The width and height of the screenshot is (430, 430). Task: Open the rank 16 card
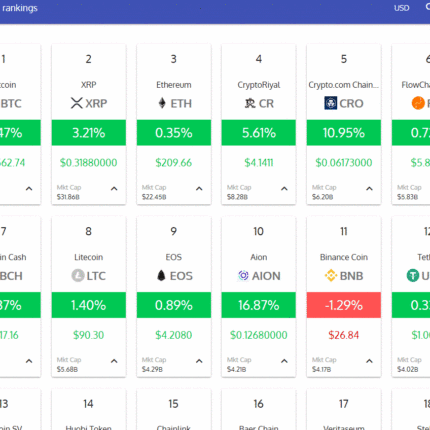pos(259,410)
